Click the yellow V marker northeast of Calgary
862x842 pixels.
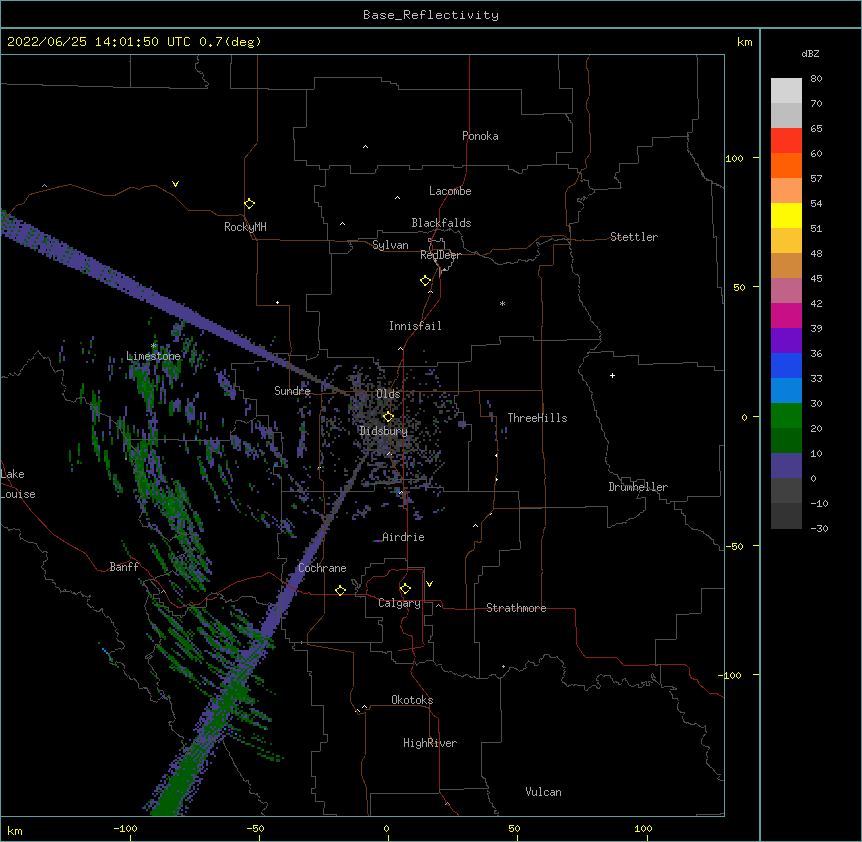429,584
